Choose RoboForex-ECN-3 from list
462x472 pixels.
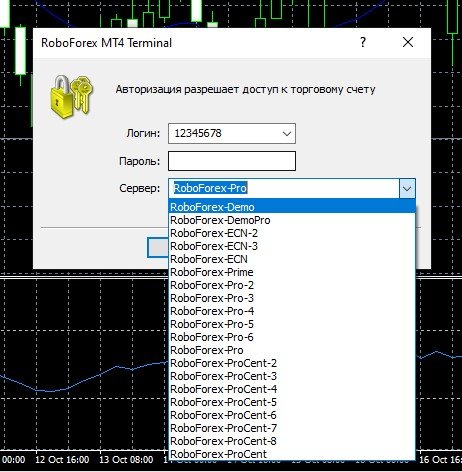coord(292,246)
